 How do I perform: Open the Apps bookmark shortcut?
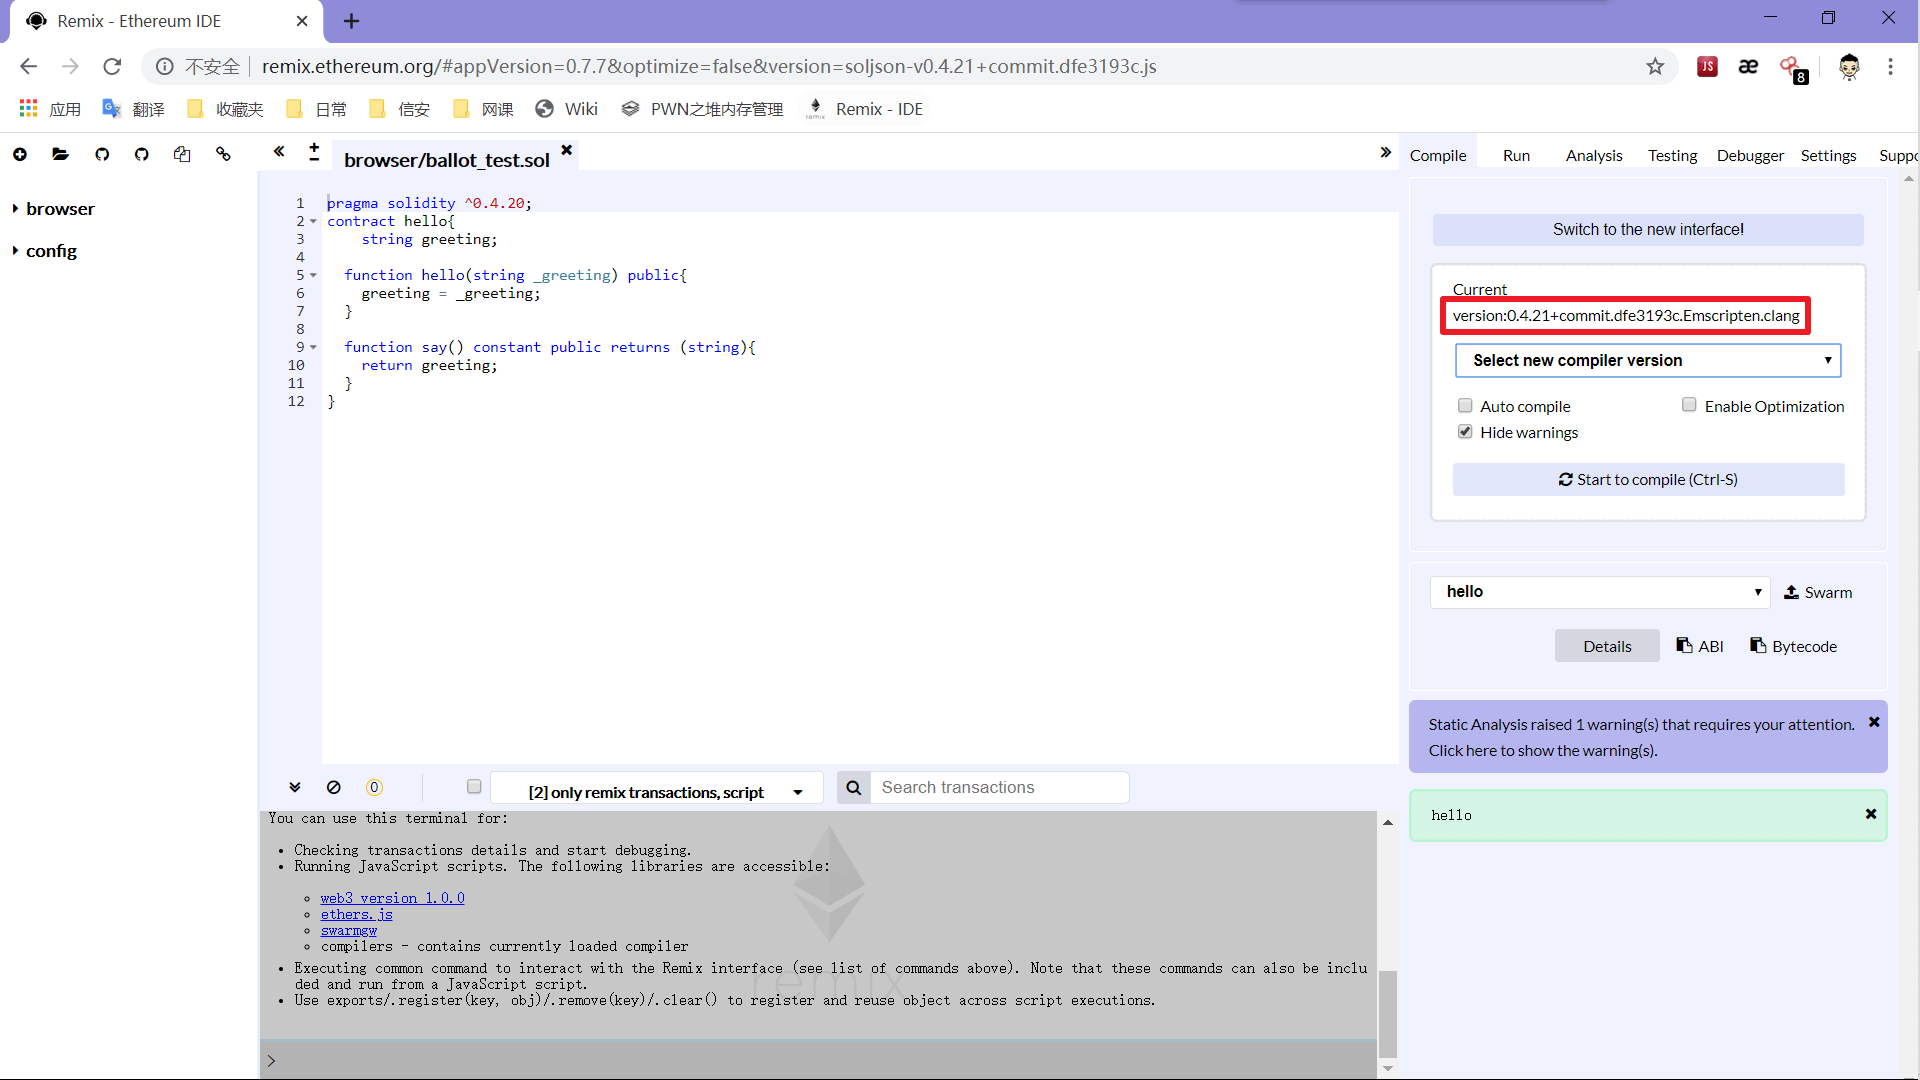click(x=50, y=109)
